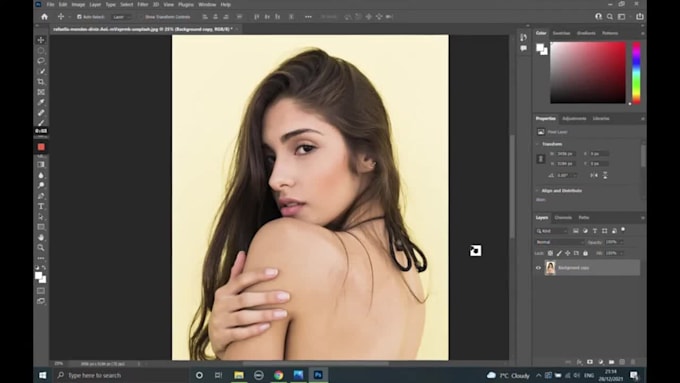Select the Gradient tool
The height and width of the screenshot is (383, 680).
[x=41, y=165]
